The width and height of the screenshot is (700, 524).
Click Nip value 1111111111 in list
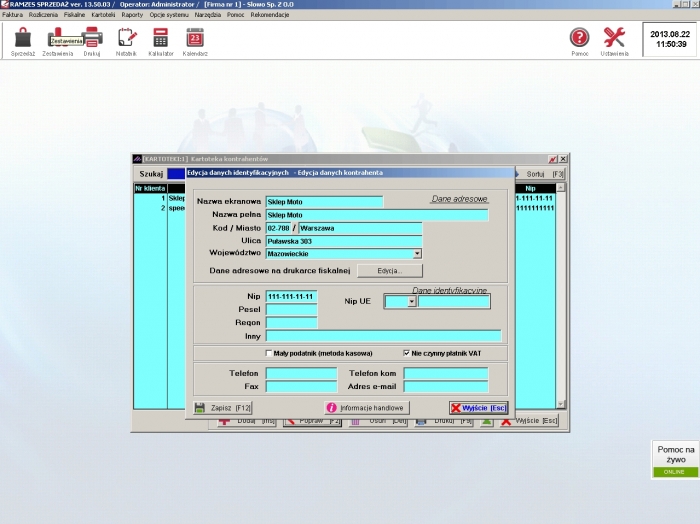535,208
